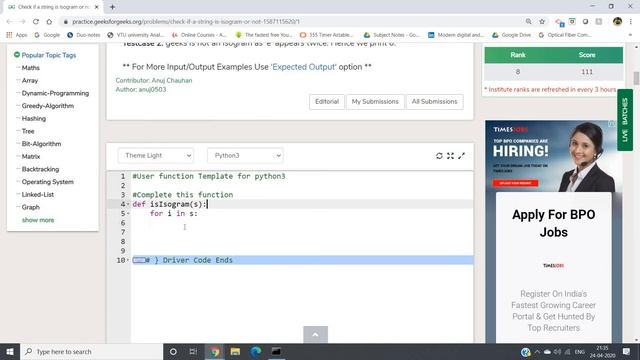Open Theme Light dropdown
Viewport: 640px width, 360px height.
click(156, 156)
